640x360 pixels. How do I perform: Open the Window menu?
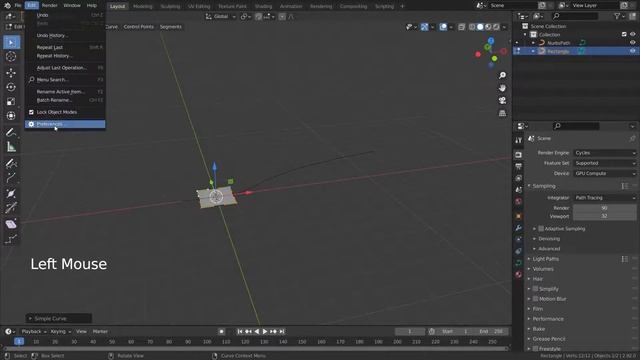[72, 5]
